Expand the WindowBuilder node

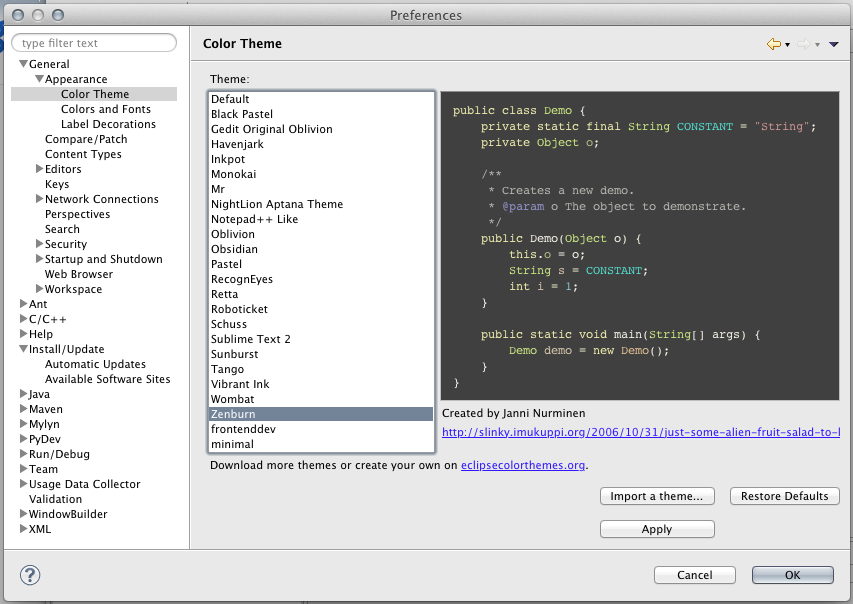click(x=23, y=513)
